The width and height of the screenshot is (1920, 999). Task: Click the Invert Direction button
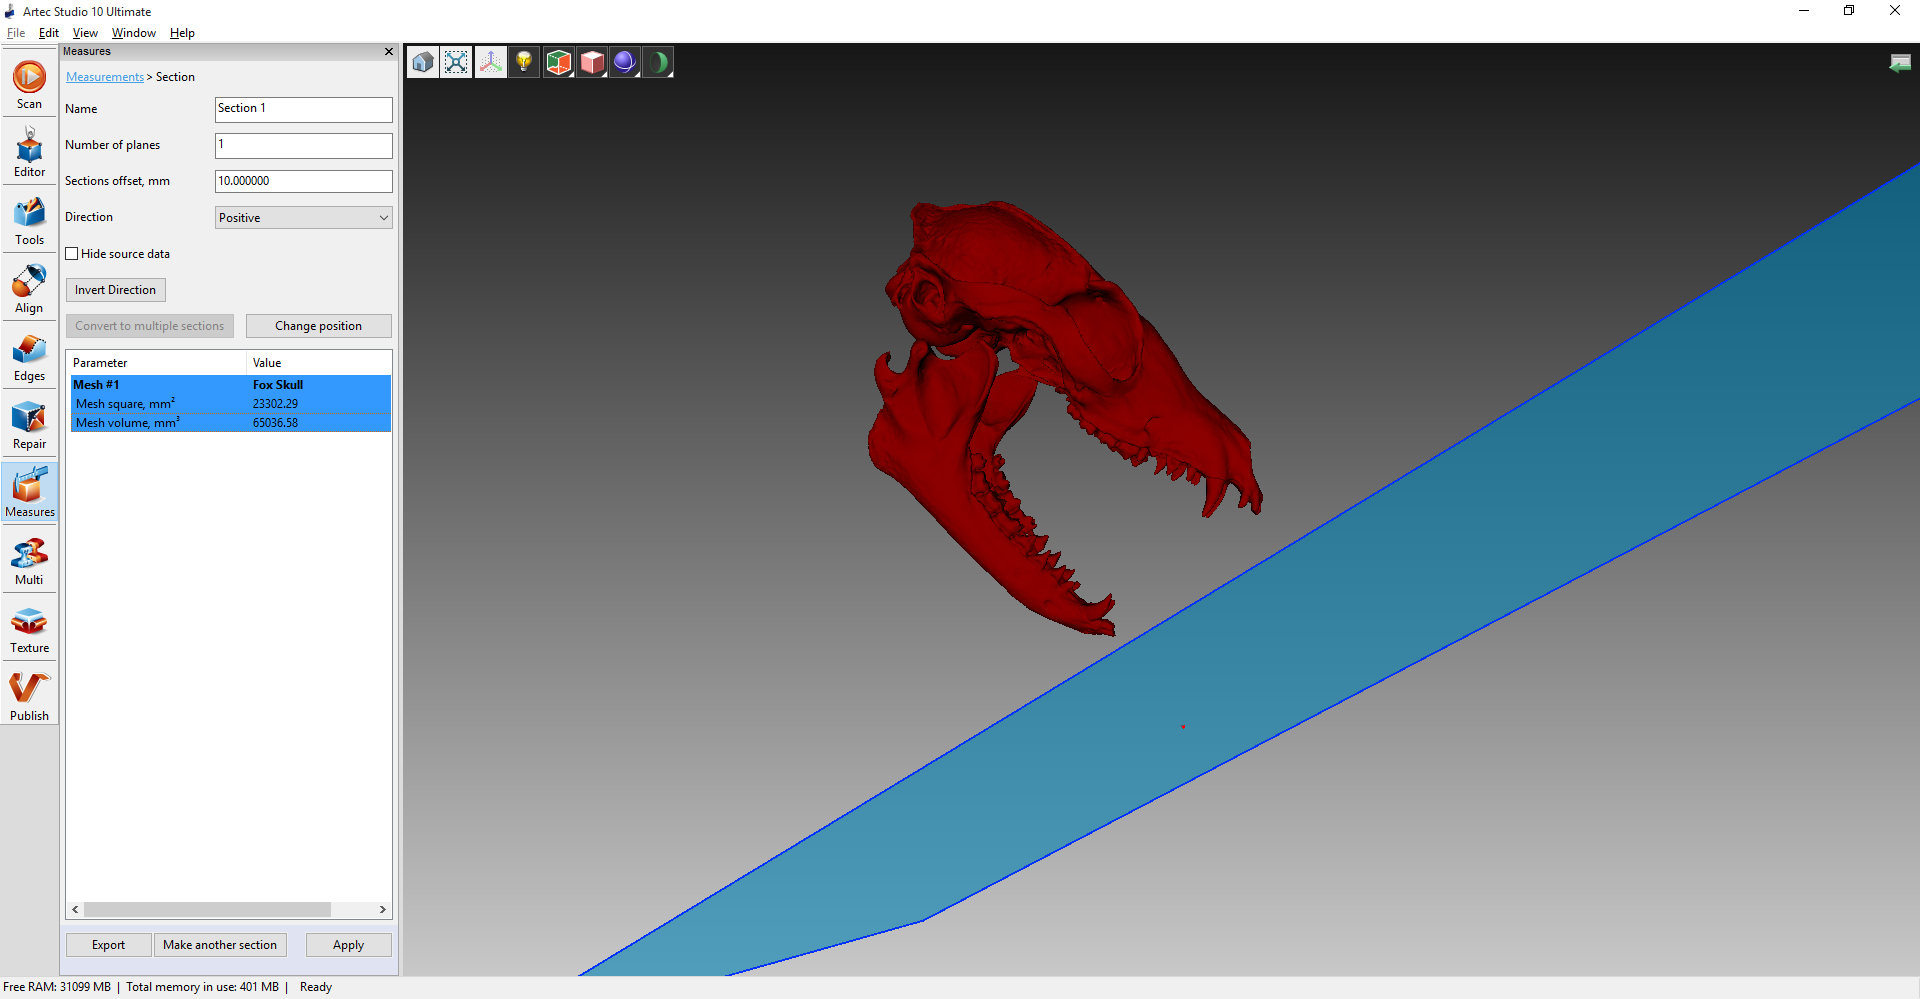115,290
